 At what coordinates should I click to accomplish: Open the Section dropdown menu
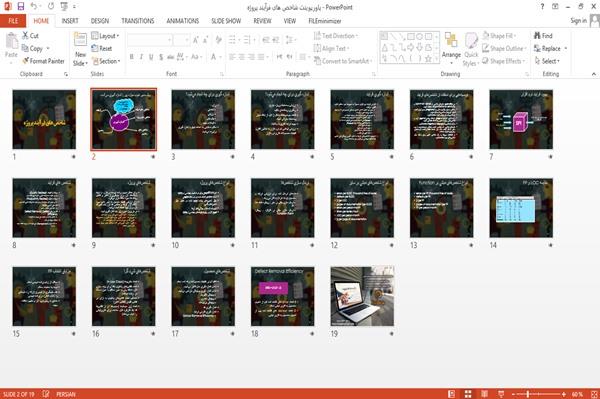[x=106, y=61]
